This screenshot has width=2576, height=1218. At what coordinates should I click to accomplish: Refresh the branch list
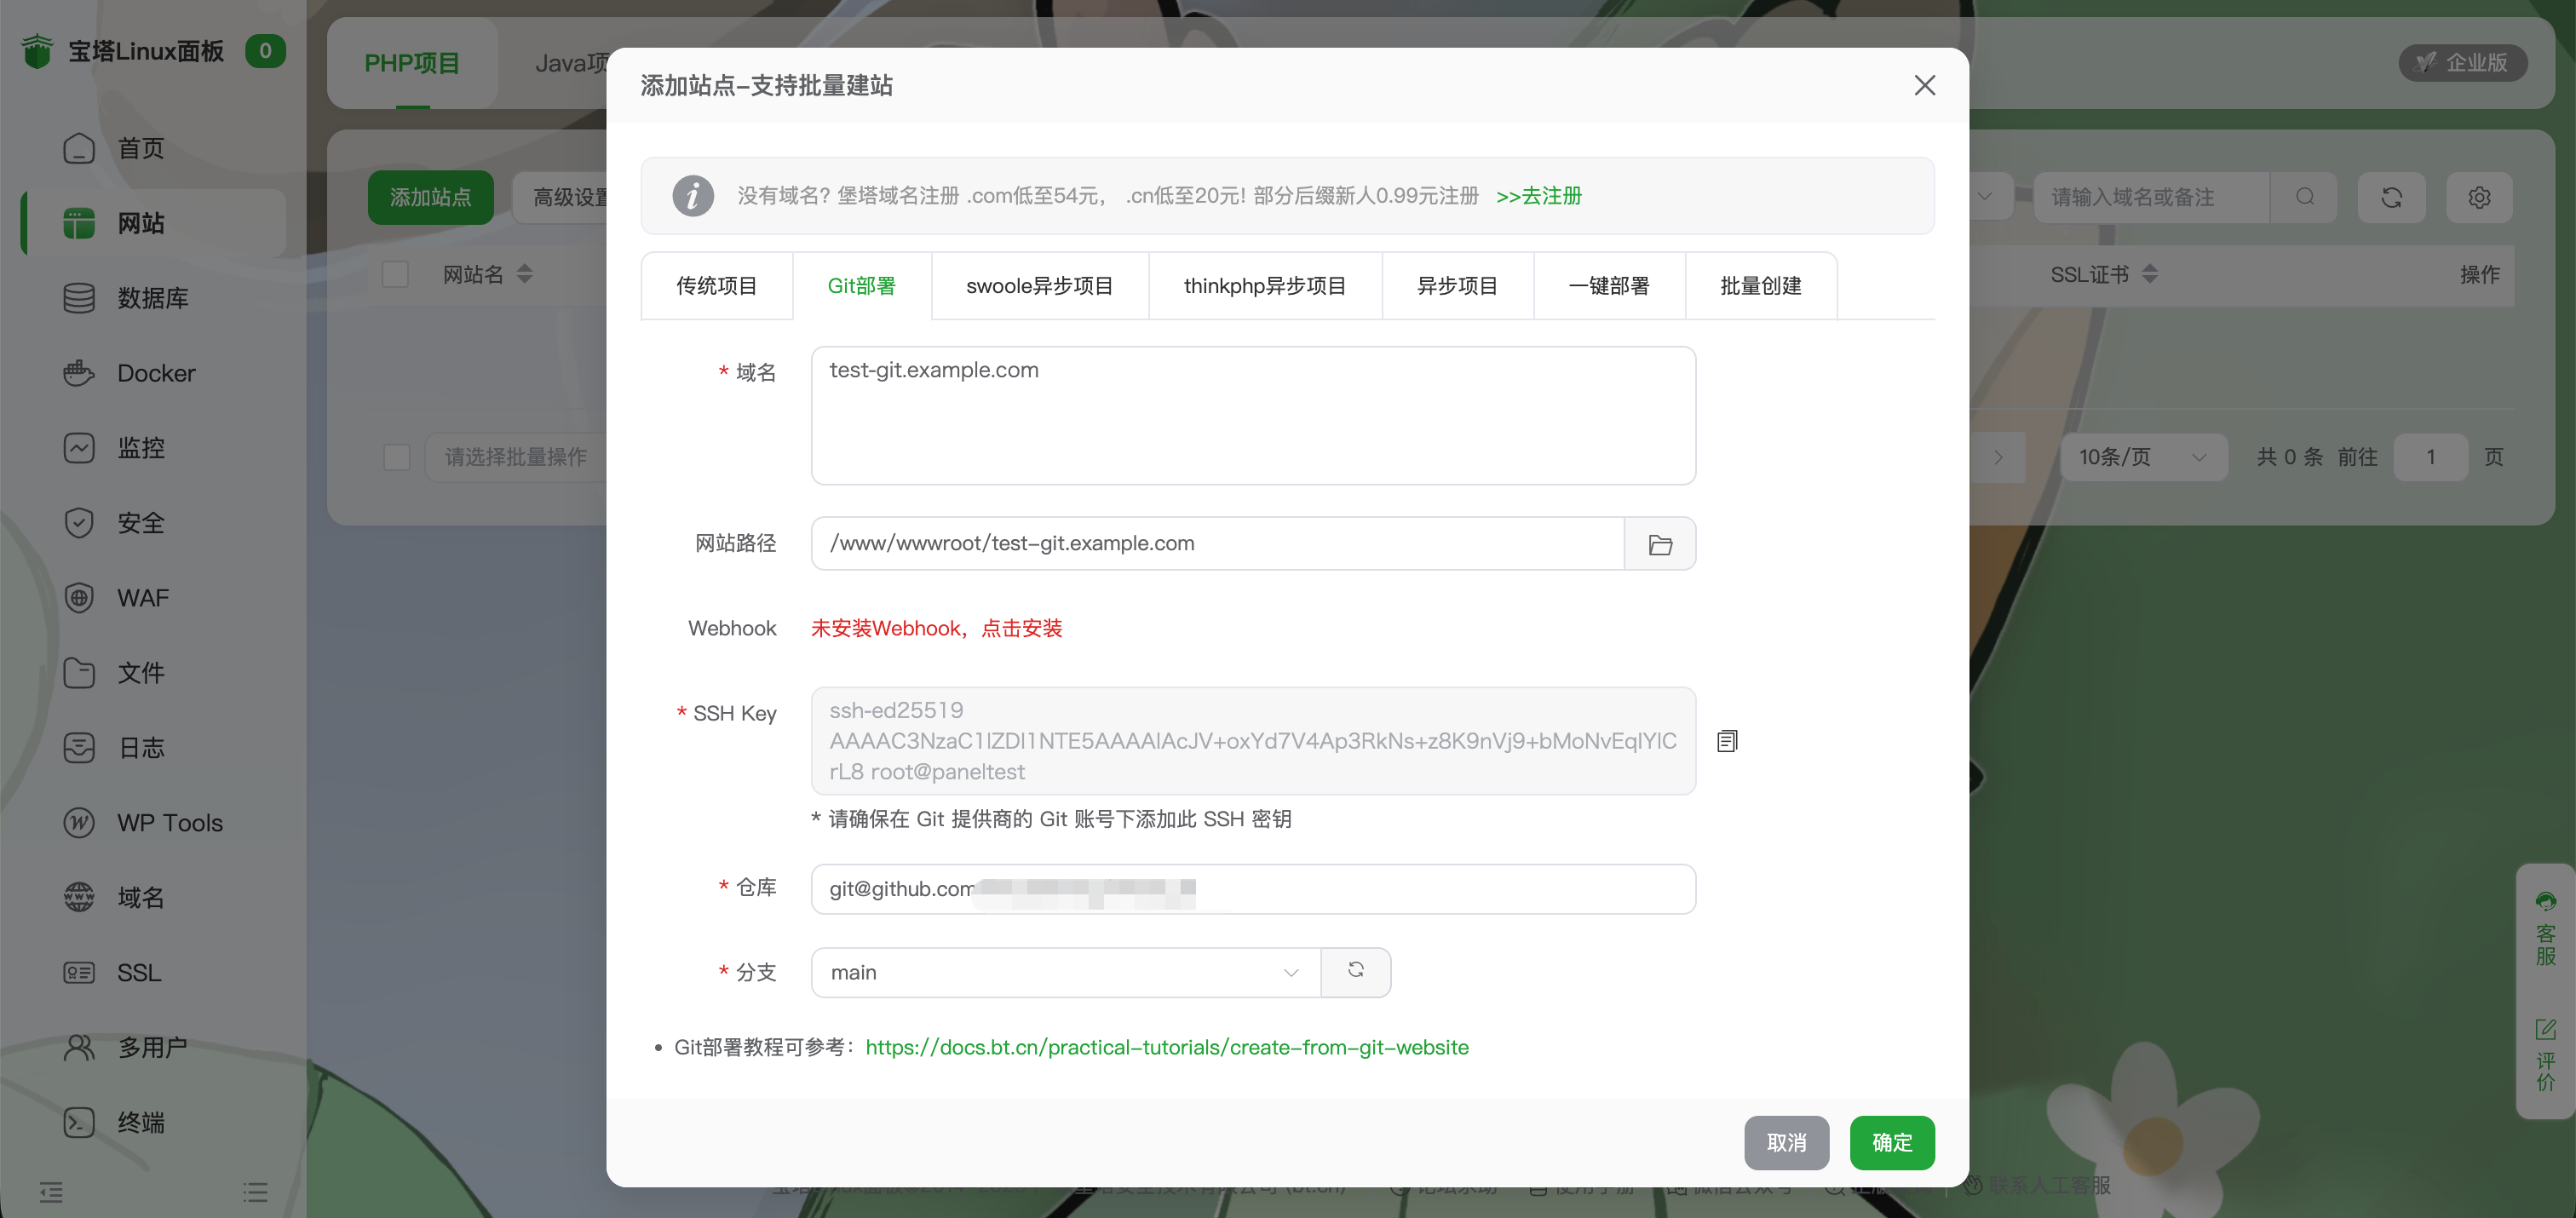tap(1356, 971)
